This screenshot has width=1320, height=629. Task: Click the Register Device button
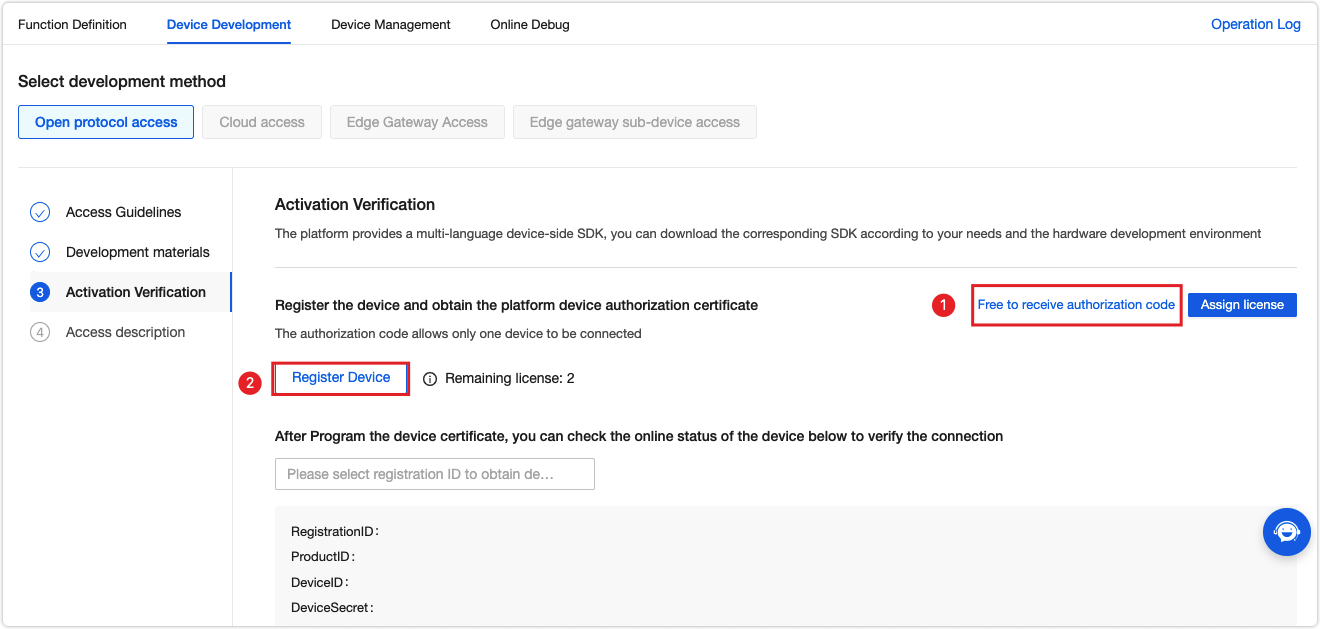point(341,378)
